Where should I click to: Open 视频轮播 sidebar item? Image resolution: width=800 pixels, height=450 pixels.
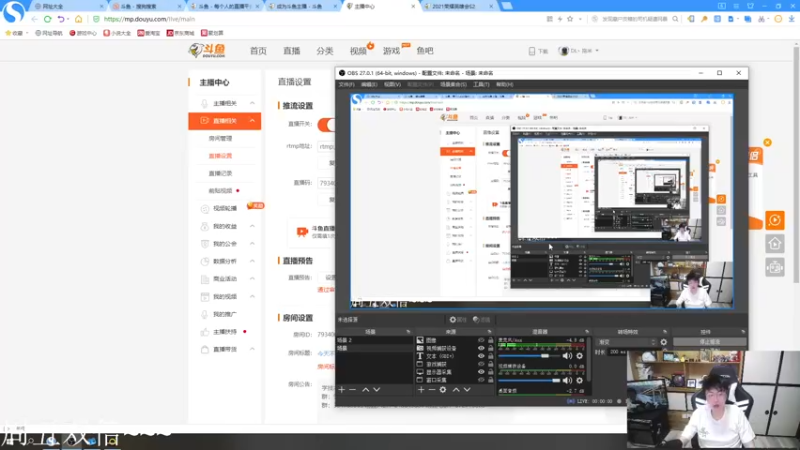click(225, 208)
